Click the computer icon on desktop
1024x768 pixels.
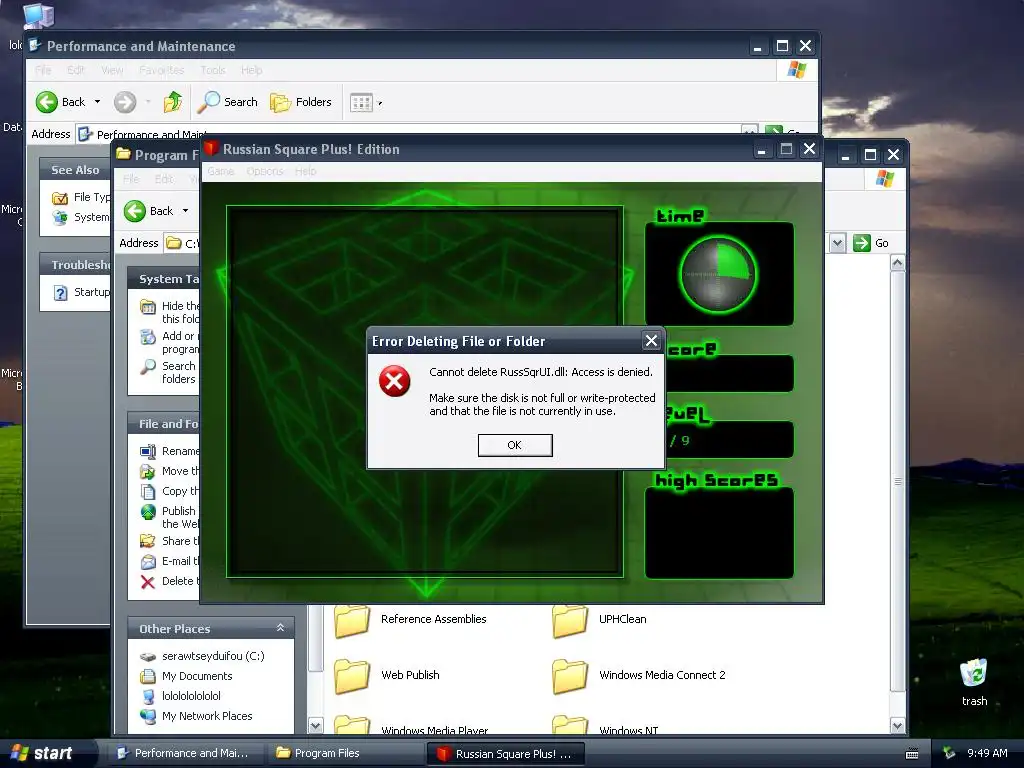pyautogui.click(x=38, y=16)
